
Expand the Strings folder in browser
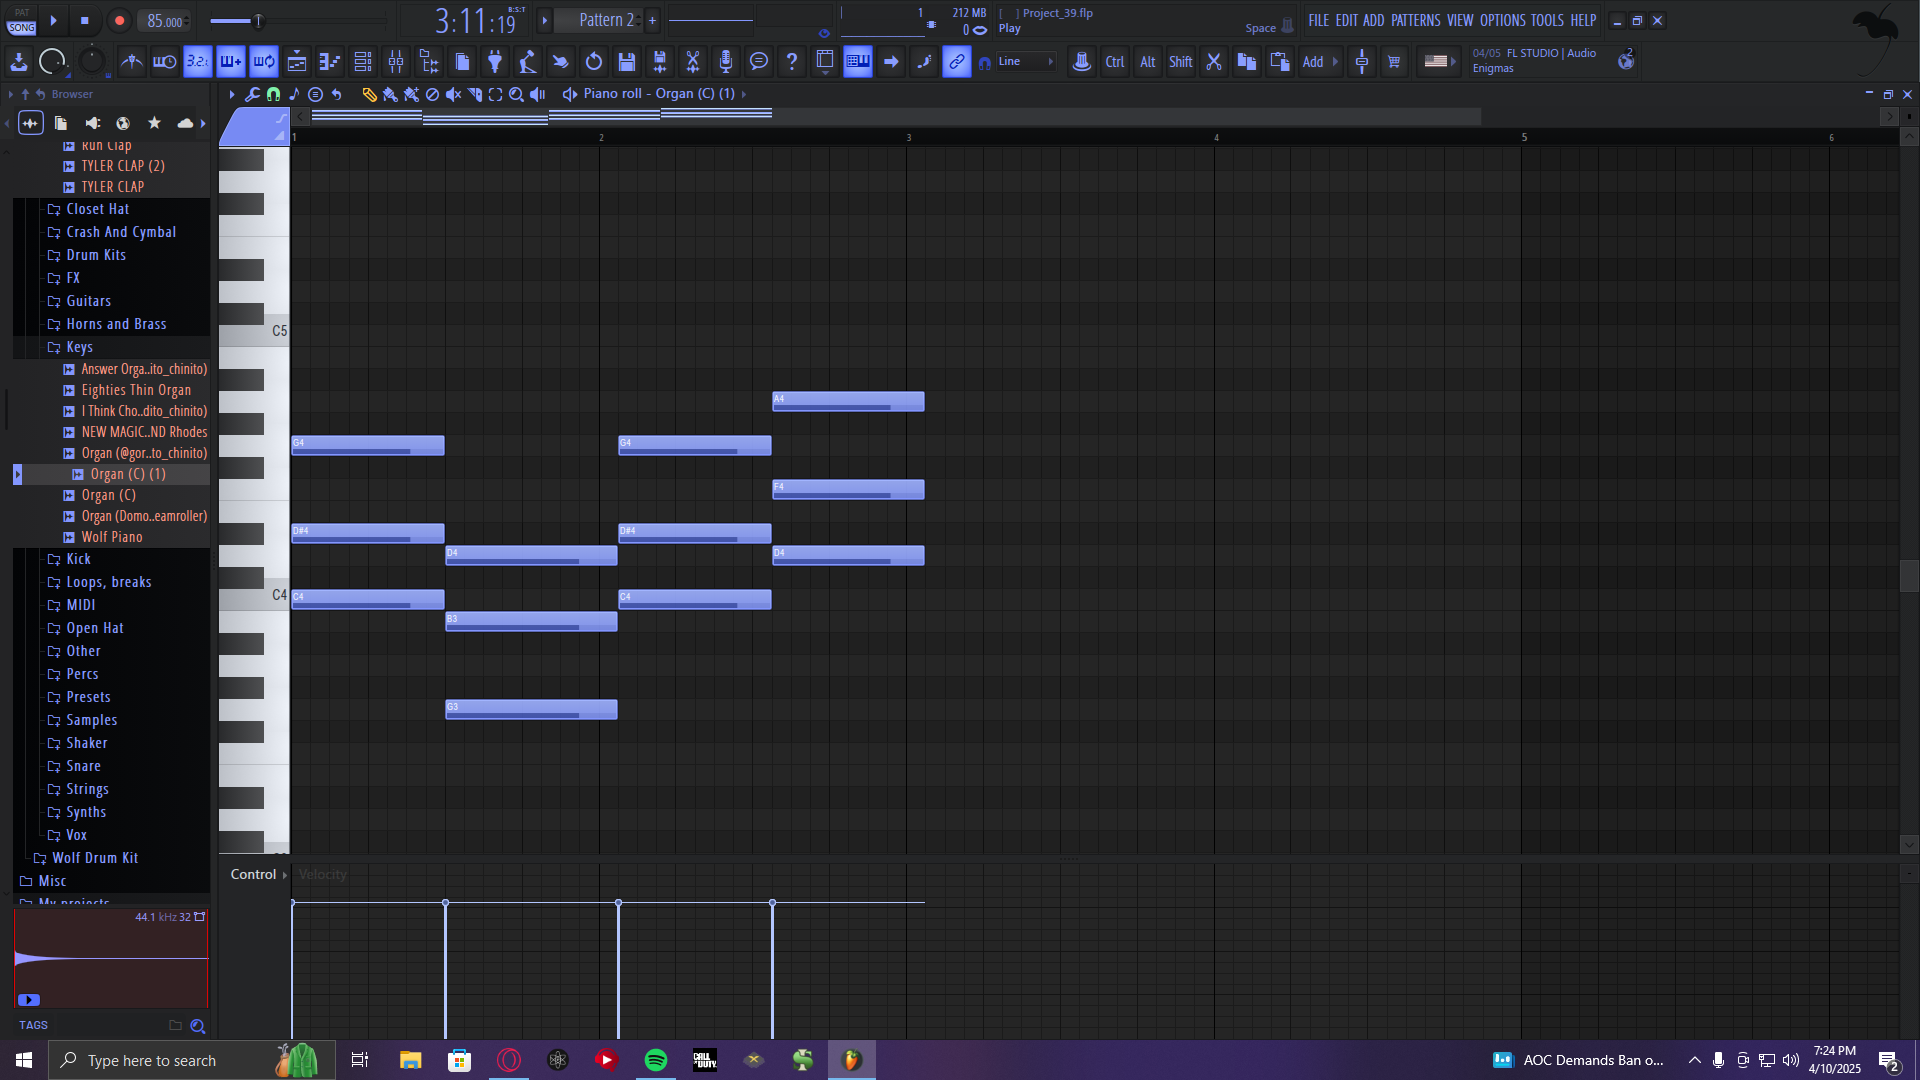[87, 789]
